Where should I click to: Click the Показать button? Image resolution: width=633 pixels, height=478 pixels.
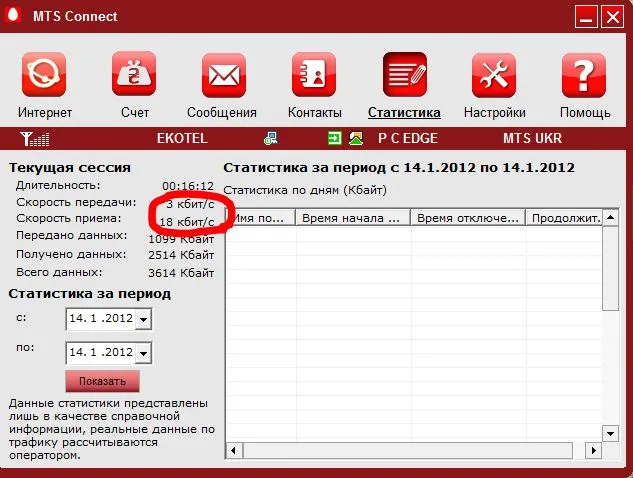pyautogui.click(x=103, y=381)
